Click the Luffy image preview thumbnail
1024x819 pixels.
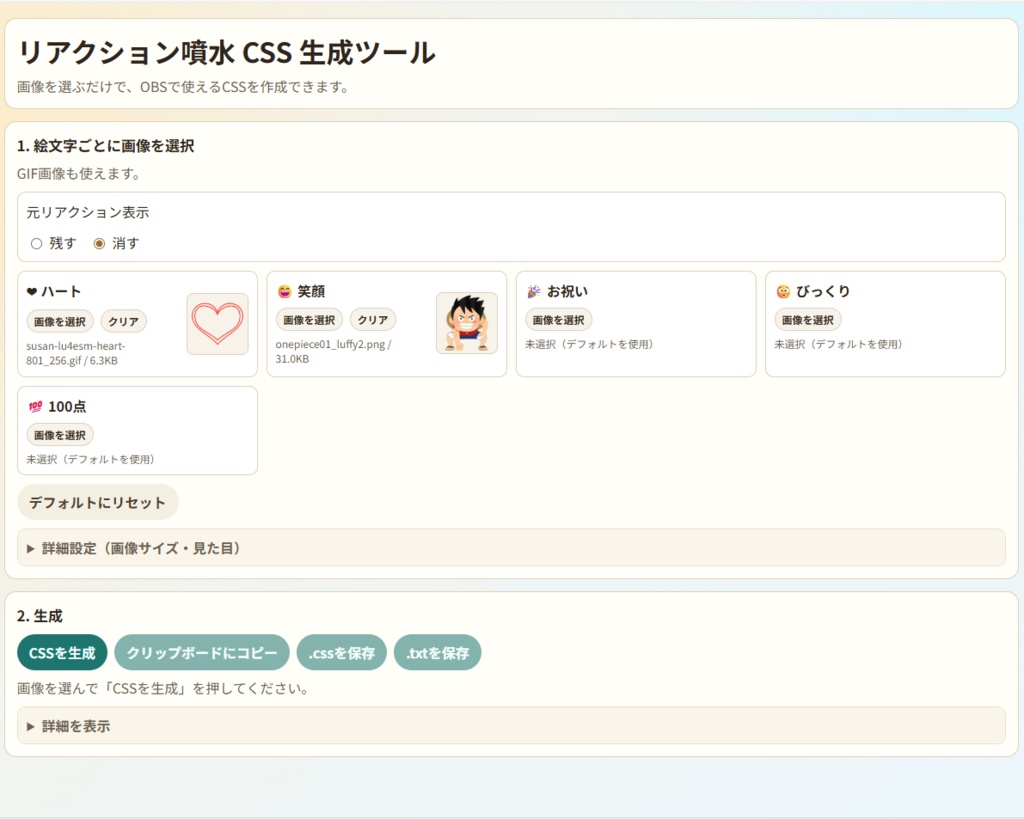(467, 323)
